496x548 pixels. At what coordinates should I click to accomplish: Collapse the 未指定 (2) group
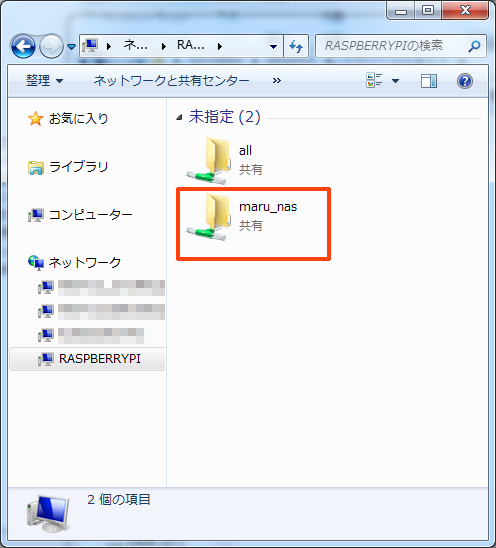coord(179,118)
